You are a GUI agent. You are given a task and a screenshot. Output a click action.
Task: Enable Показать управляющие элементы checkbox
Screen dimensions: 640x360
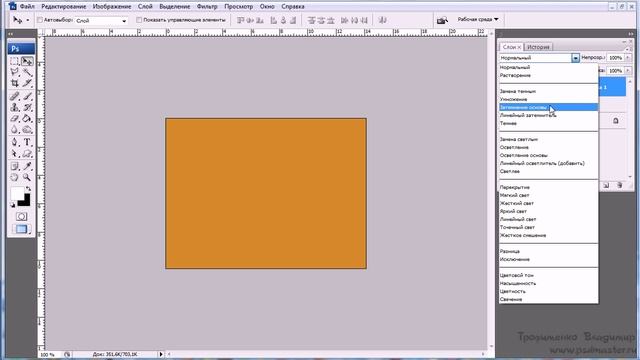[139, 20]
